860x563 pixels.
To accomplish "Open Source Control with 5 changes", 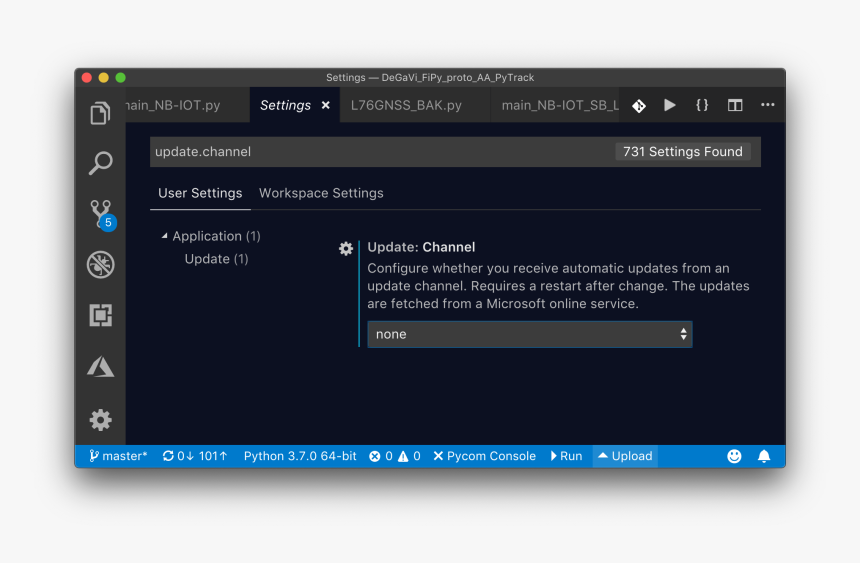I will click(x=102, y=215).
